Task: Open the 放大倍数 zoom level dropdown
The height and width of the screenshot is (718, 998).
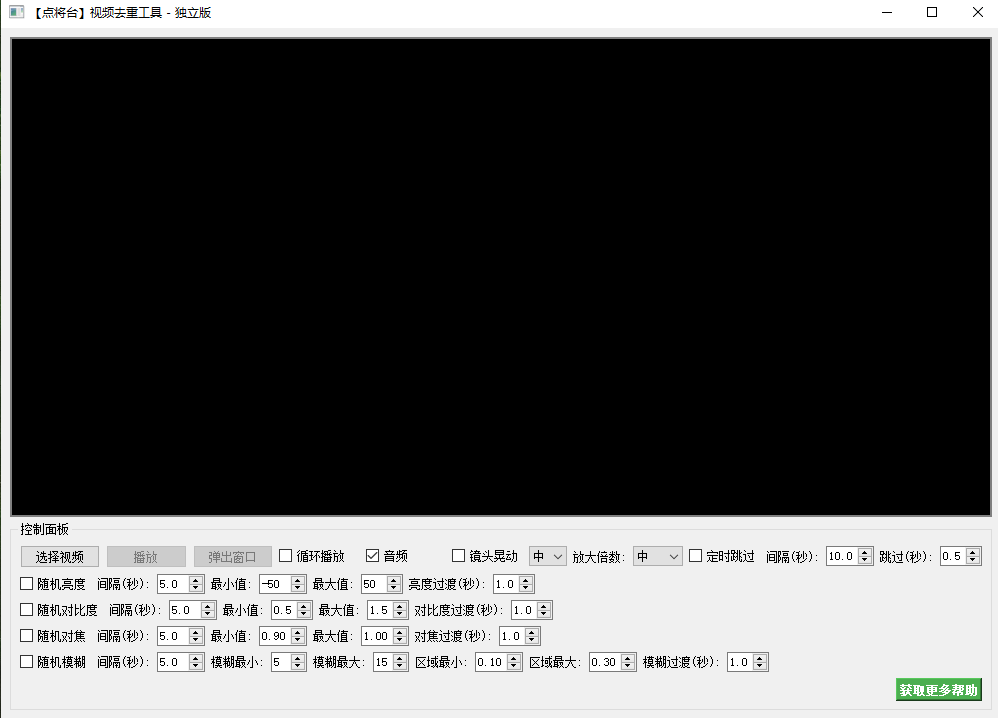Action: [657, 556]
